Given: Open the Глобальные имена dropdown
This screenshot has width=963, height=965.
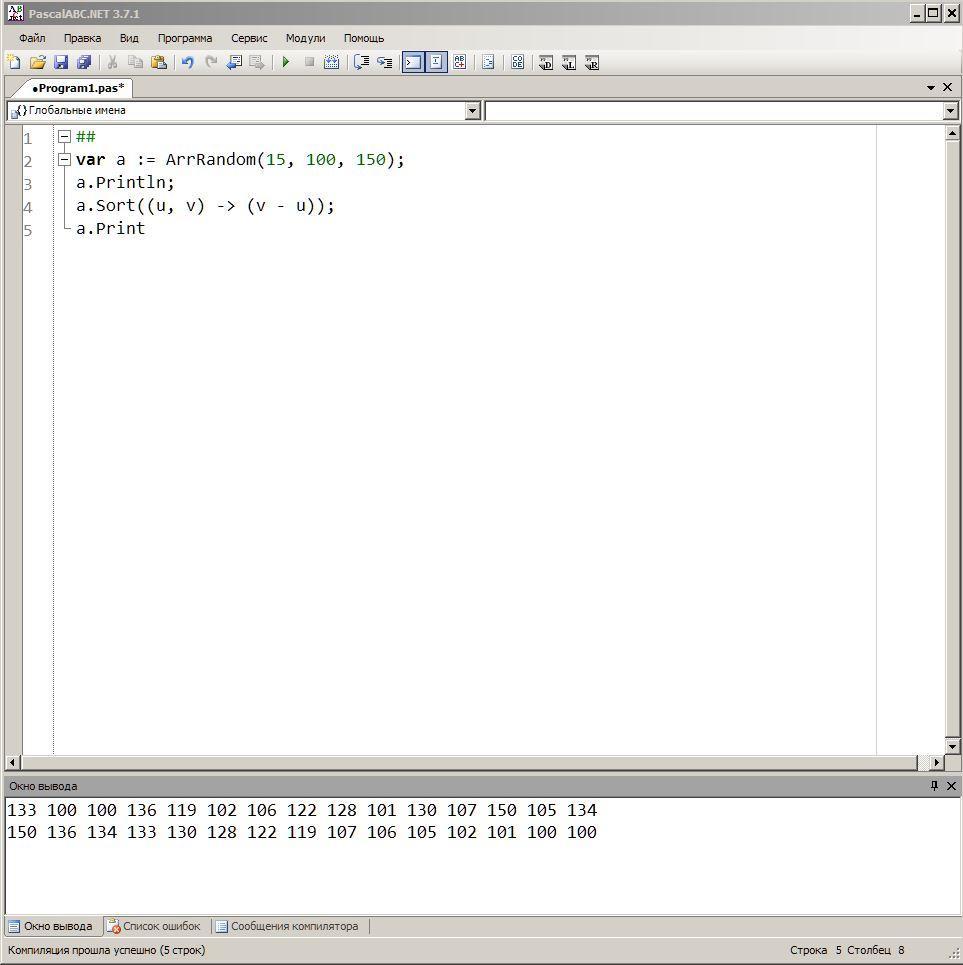Looking at the screenshot, I should [473, 111].
